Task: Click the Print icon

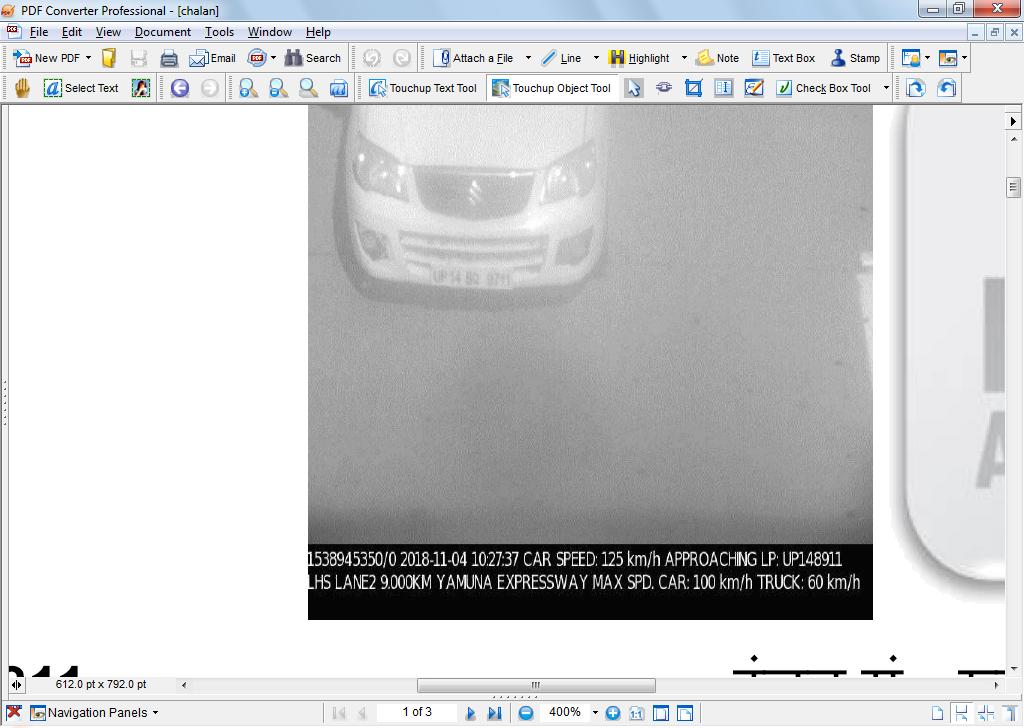Action: click(x=168, y=58)
